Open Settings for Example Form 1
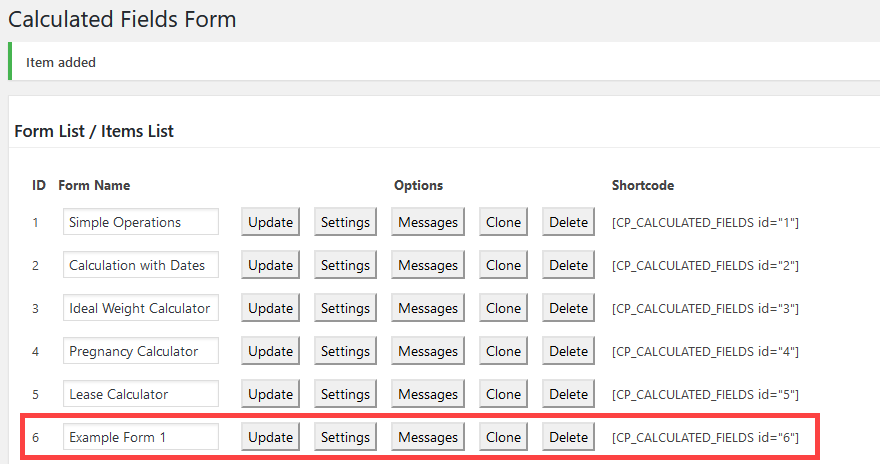880x464 pixels. [345, 437]
